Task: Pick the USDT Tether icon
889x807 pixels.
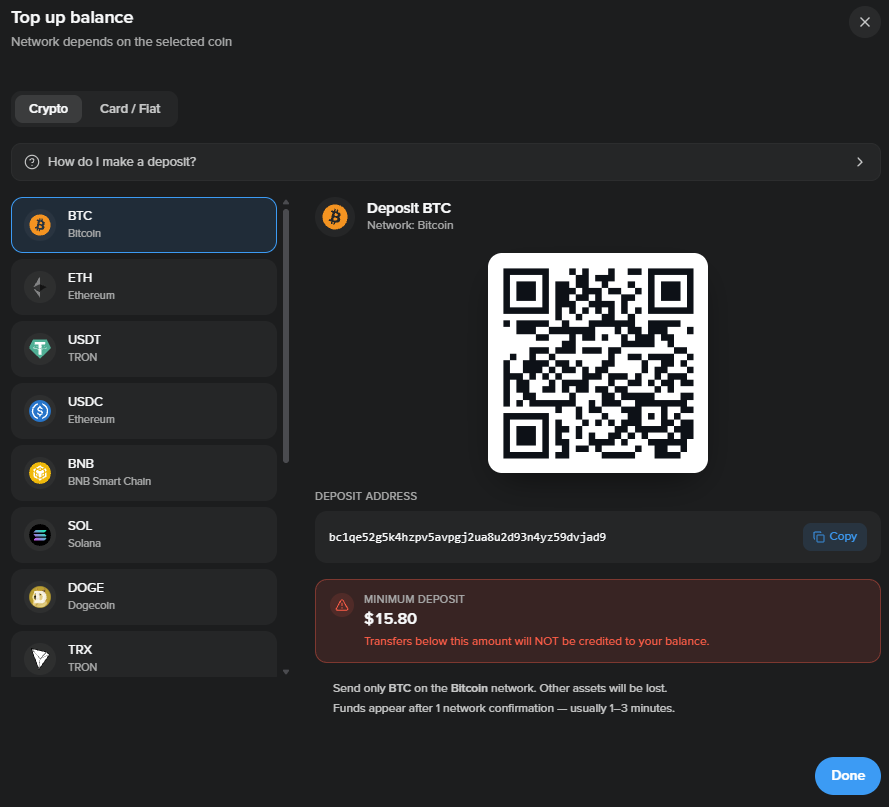Action: coord(40,349)
